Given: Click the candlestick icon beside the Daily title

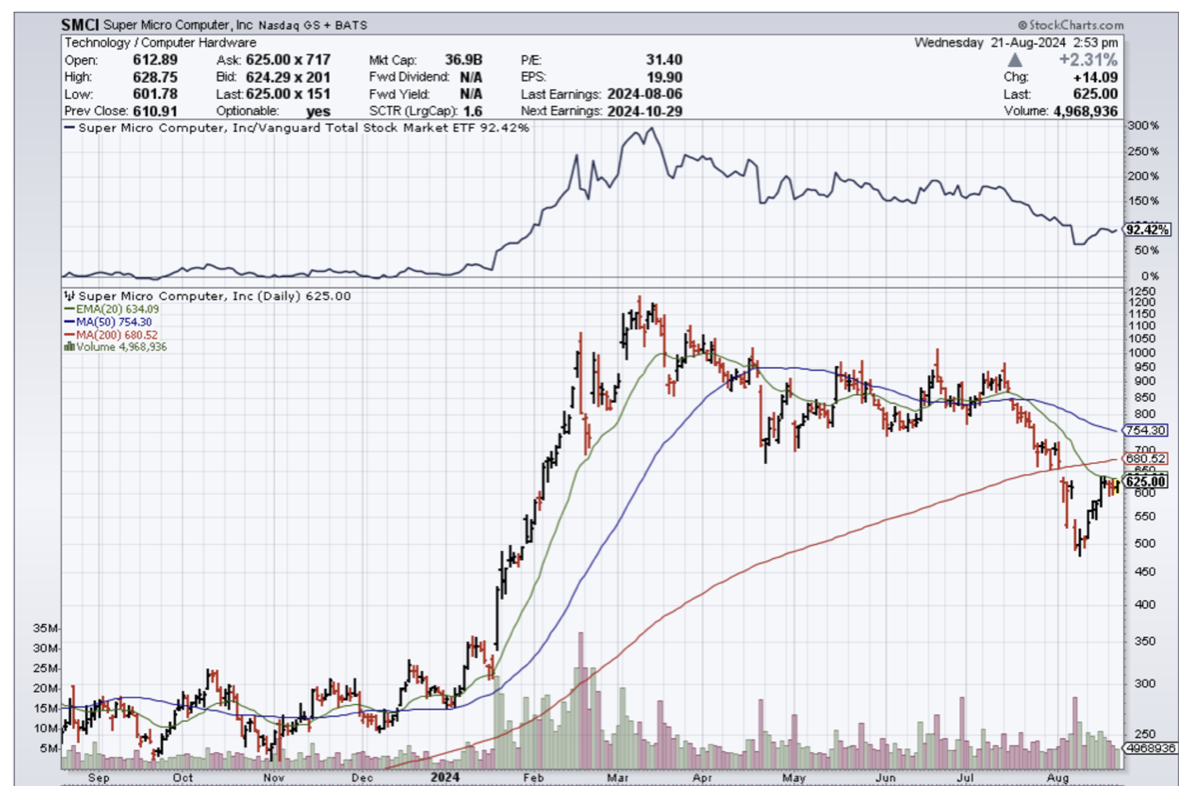Looking at the screenshot, I should pyautogui.click(x=68, y=296).
